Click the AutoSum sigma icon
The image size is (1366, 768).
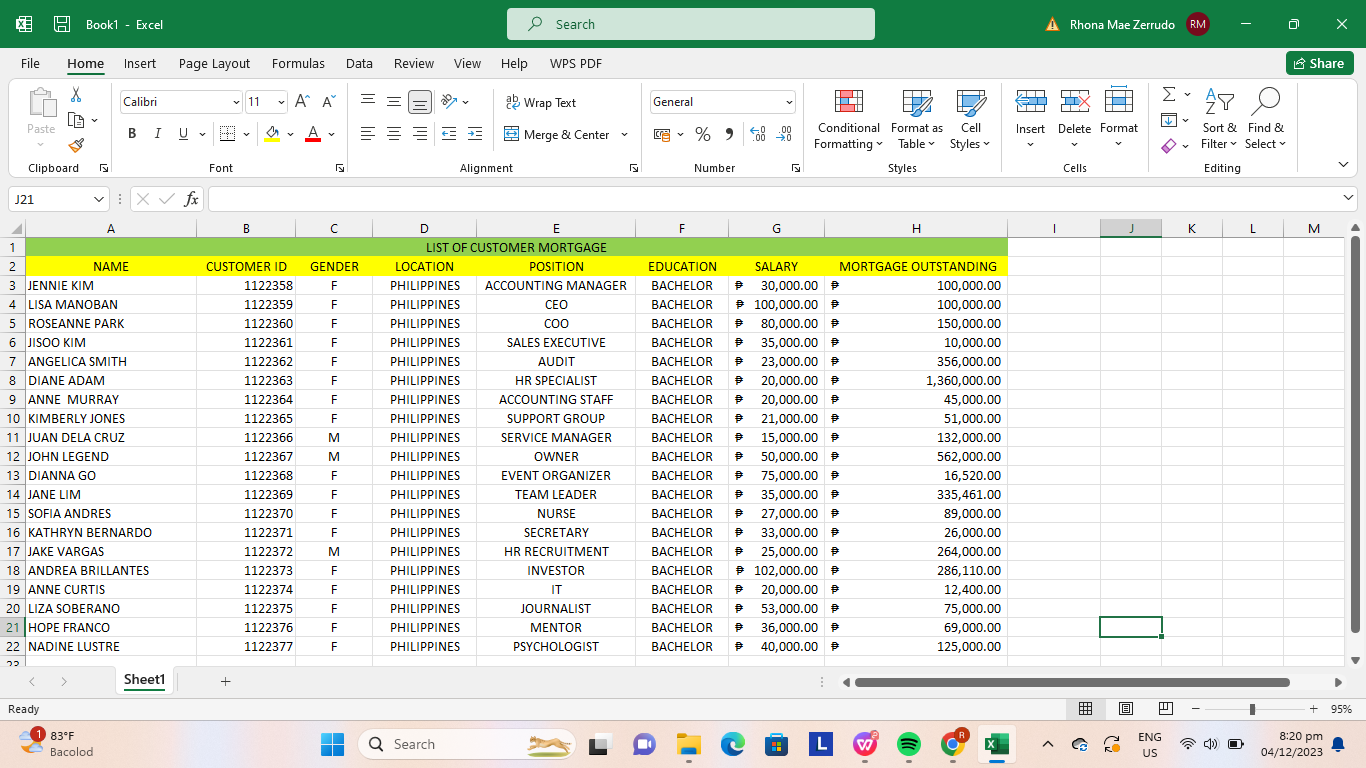(x=1168, y=94)
